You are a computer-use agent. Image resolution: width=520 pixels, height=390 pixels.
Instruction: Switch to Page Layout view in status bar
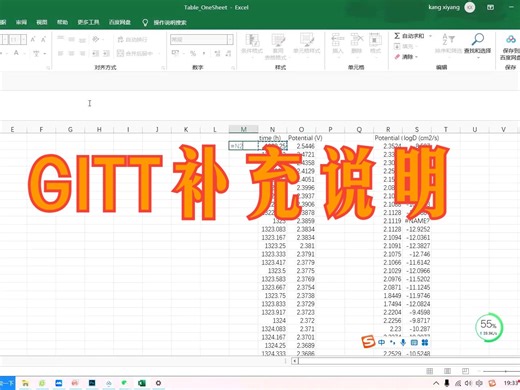(x=447, y=371)
